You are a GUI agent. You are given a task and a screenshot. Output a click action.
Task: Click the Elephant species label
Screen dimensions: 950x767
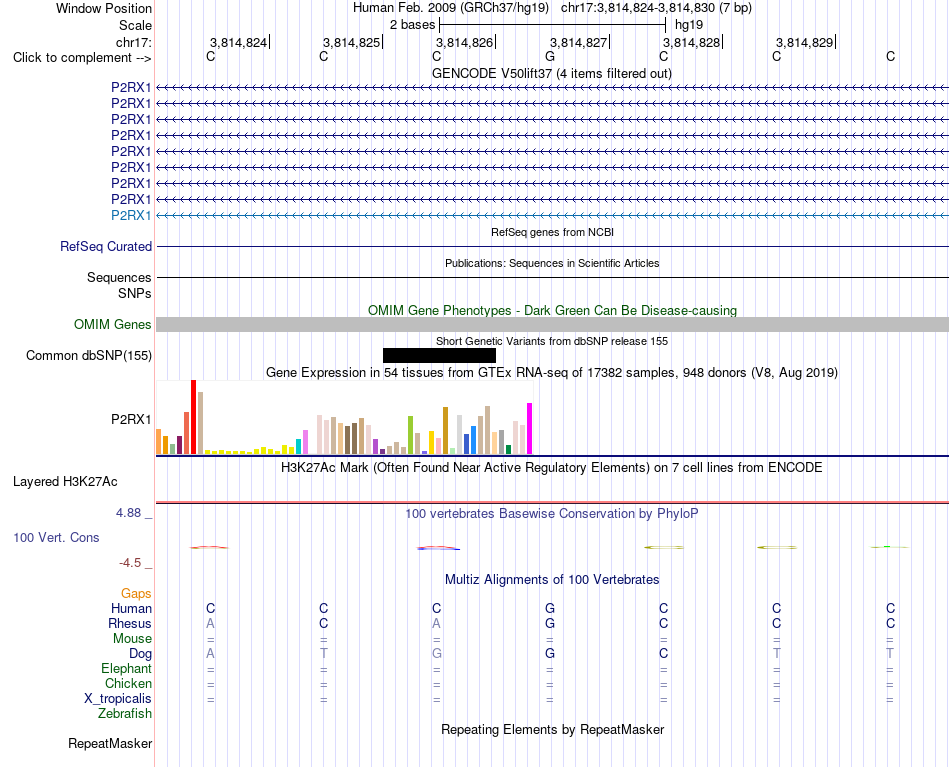pos(126,668)
